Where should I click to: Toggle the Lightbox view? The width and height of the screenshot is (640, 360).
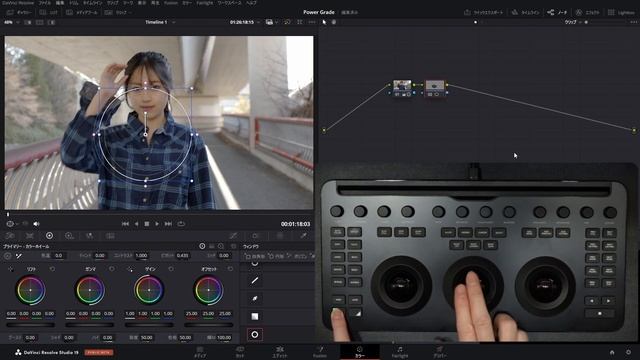(621, 13)
